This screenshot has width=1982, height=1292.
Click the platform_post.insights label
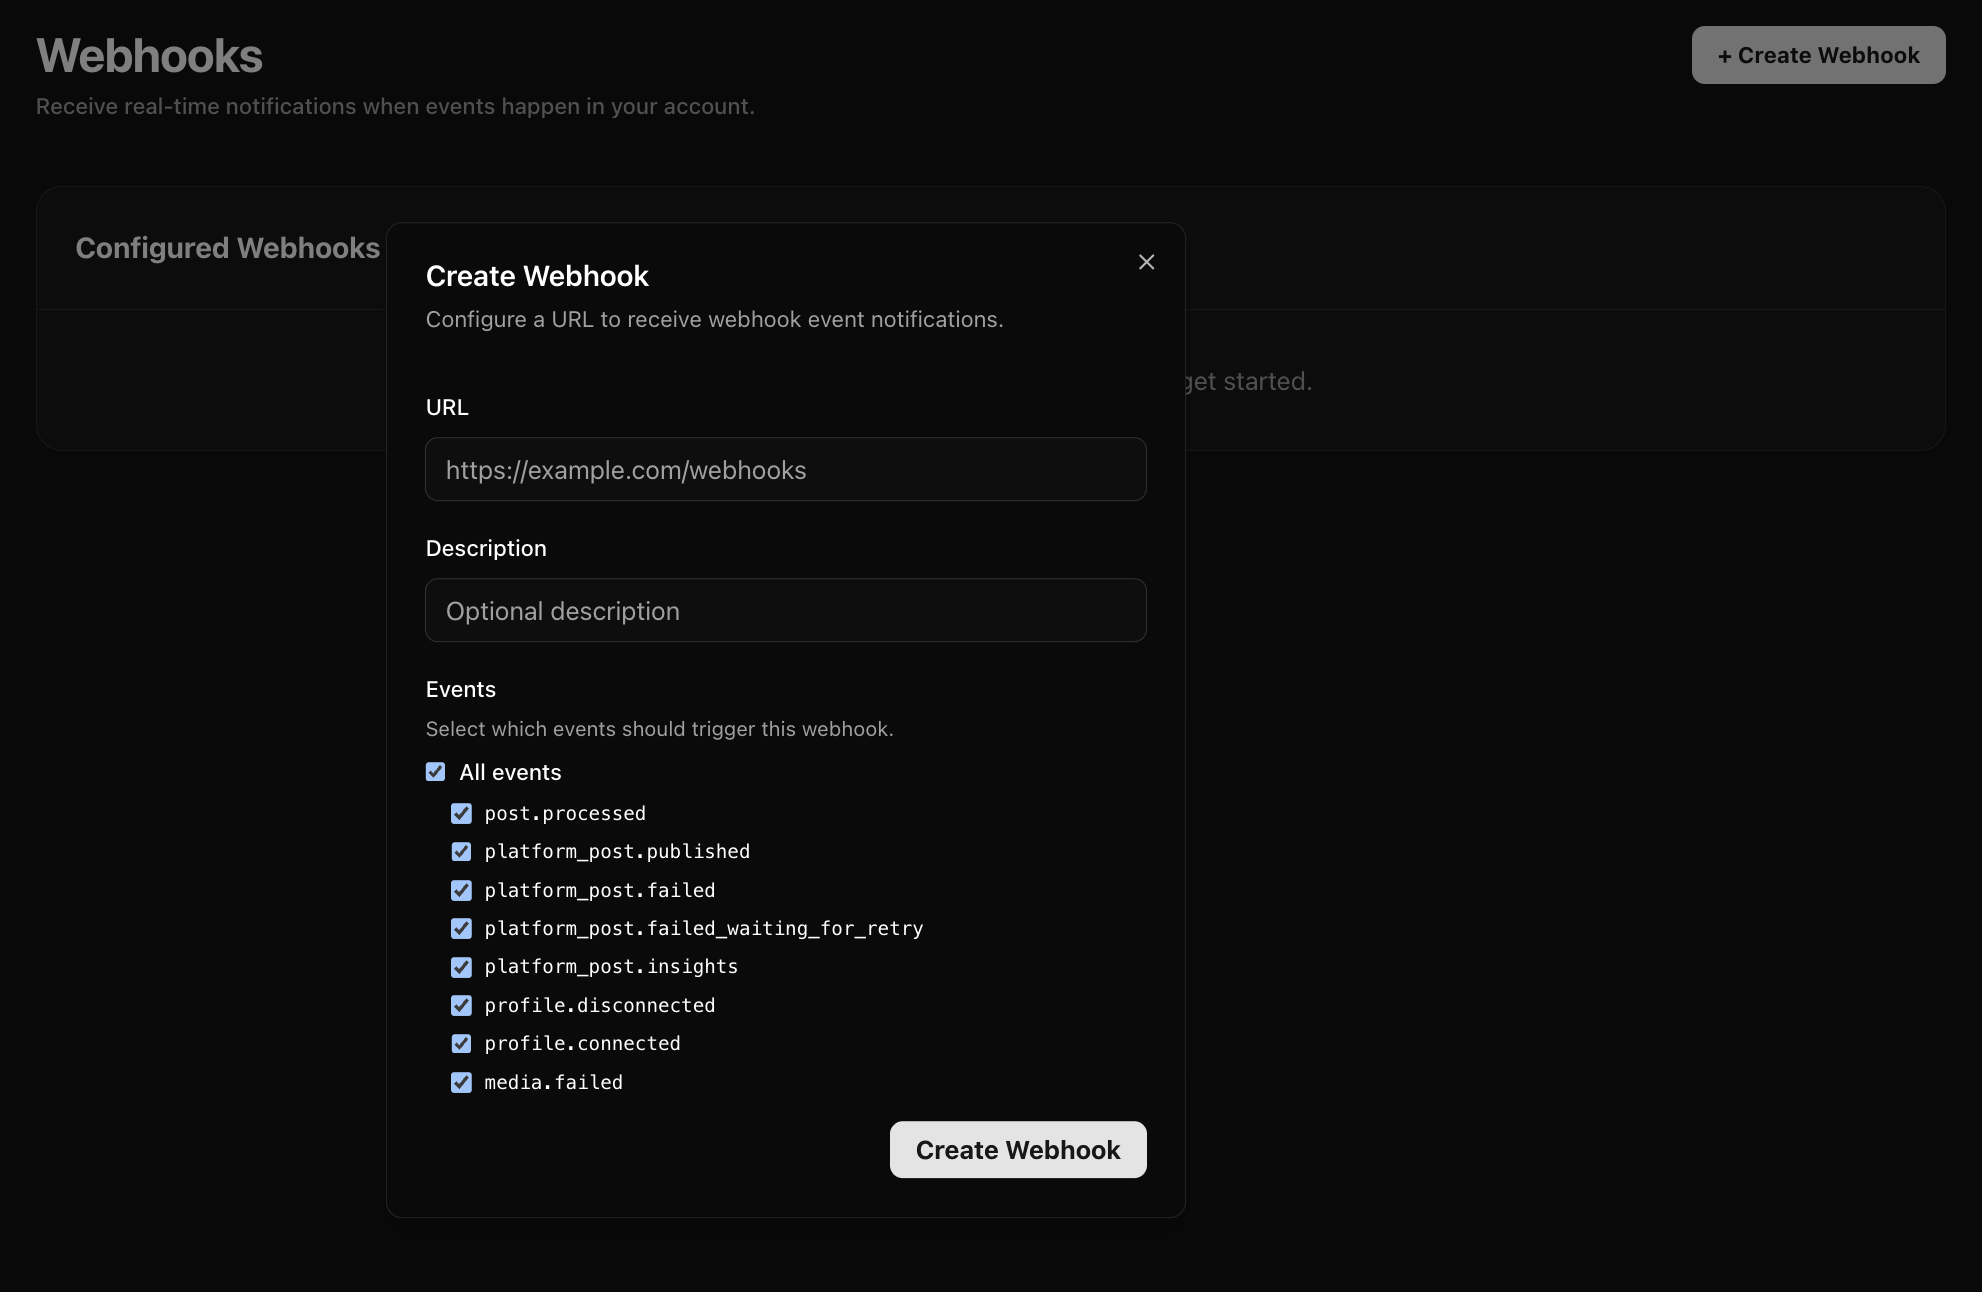(x=611, y=967)
